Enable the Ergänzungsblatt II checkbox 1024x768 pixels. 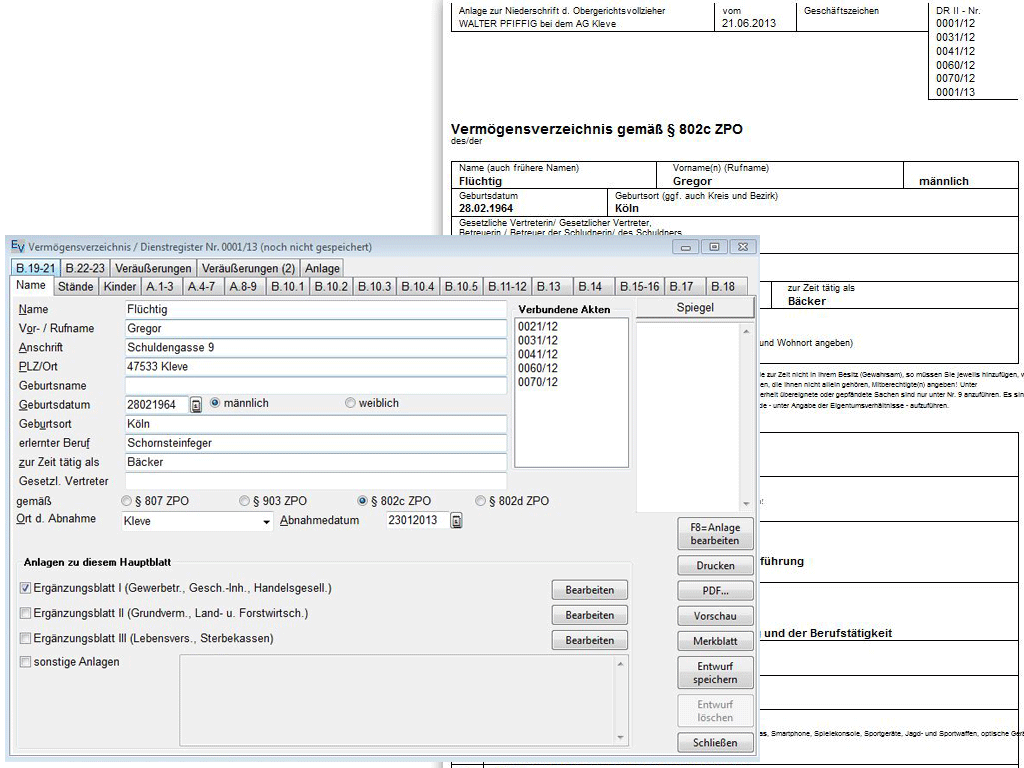pos(25,613)
